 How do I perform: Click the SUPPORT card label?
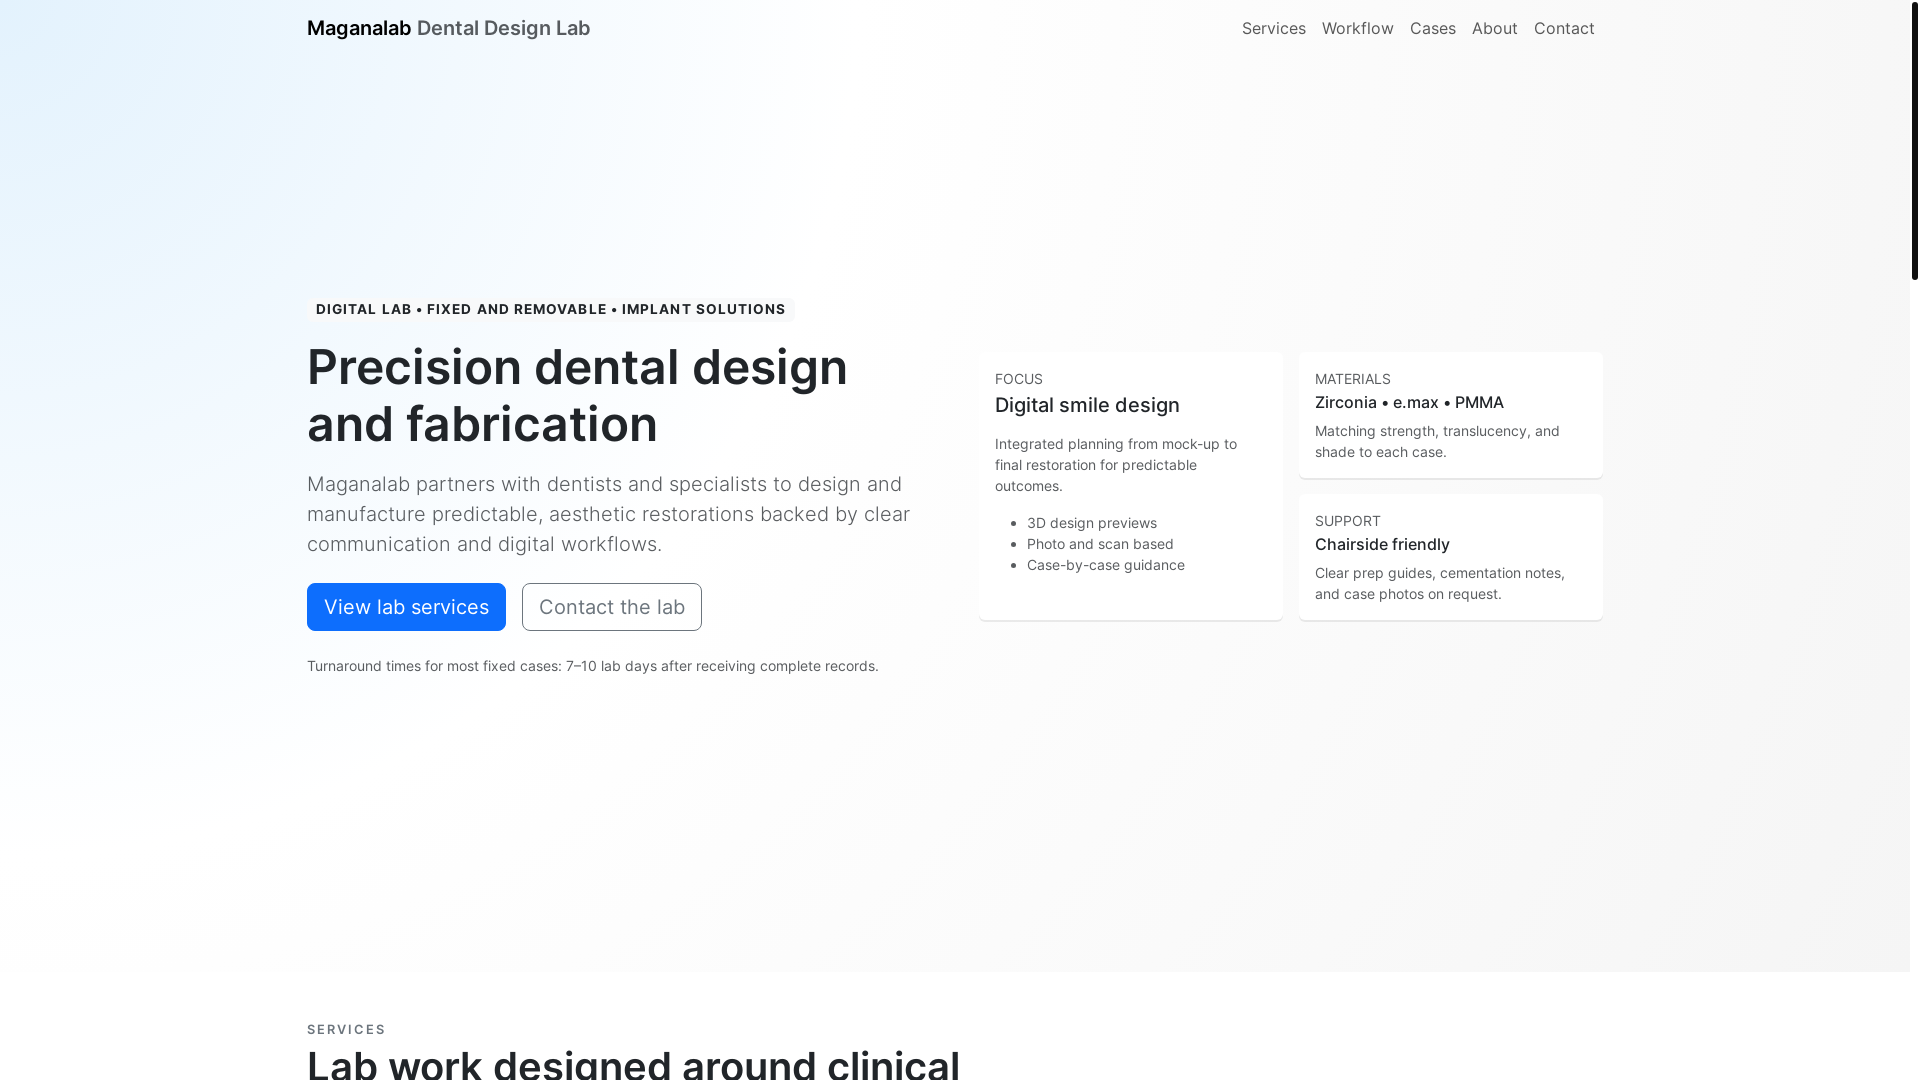(x=1347, y=521)
